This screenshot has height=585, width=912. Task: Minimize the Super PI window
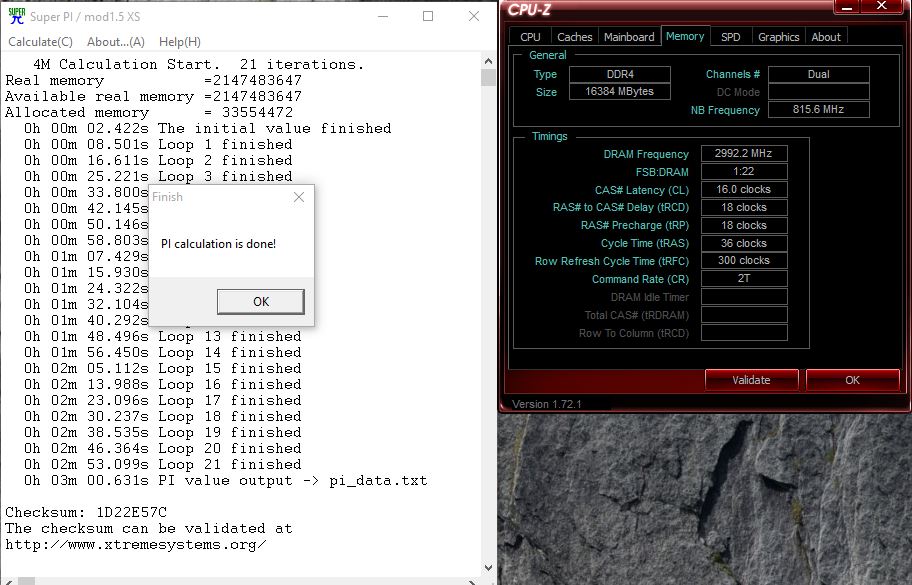(x=383, y=16)
